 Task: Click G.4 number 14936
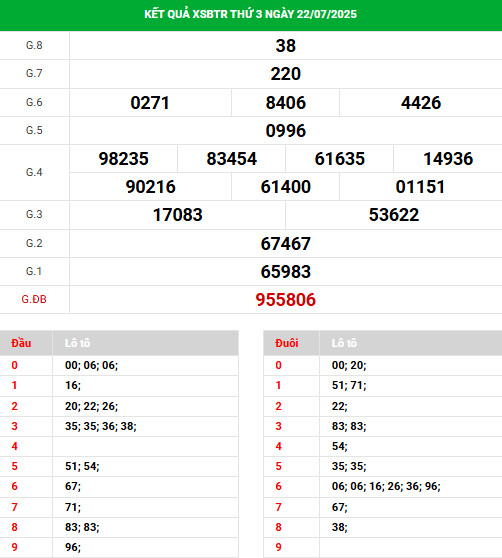[448, 159]
